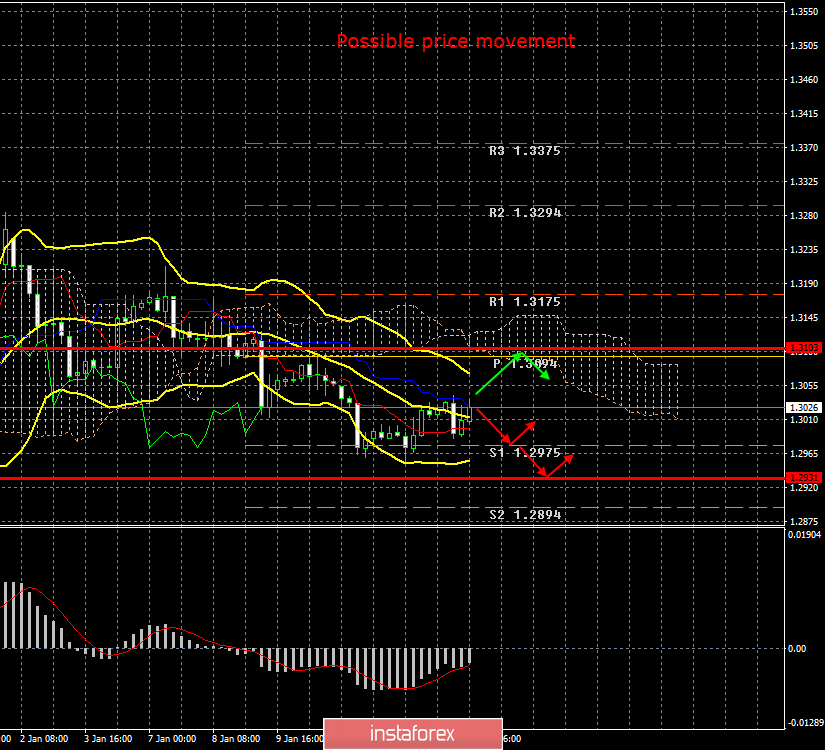
Task: Select the red 1.2931 price tag
Action: coord(803,478)
